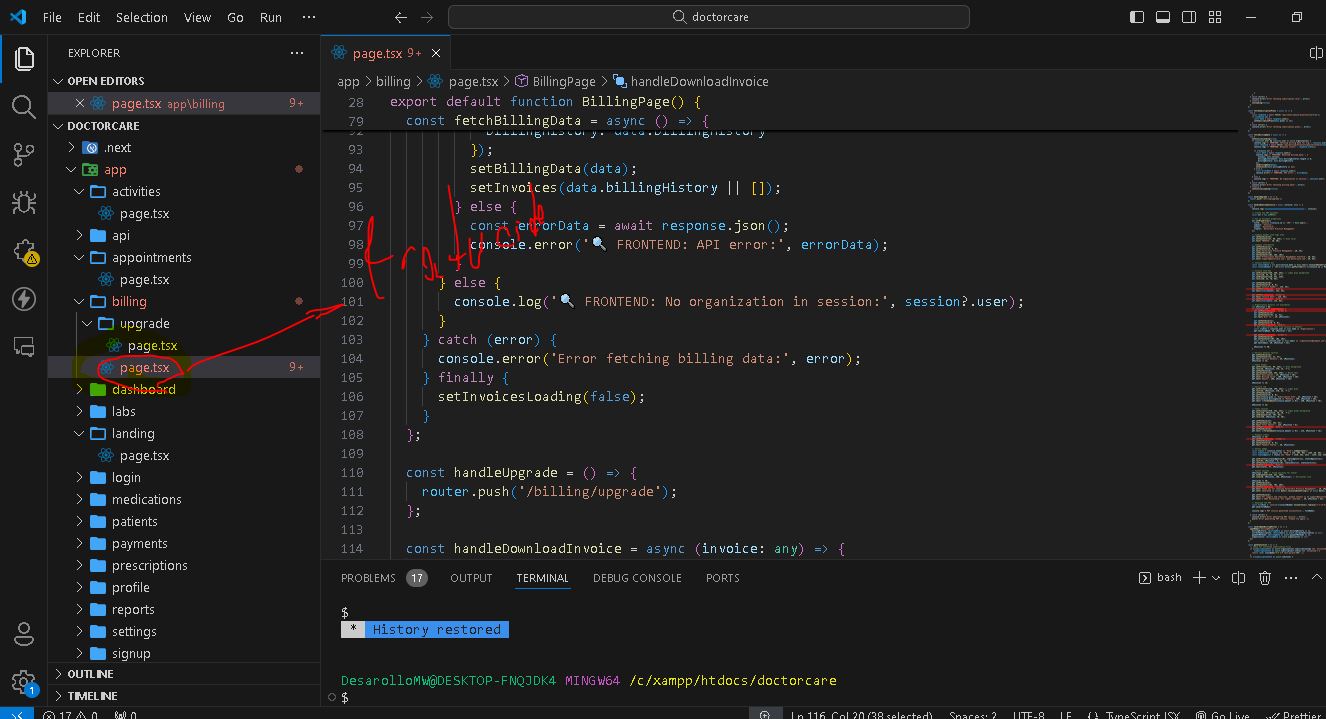Click the Manage gear icon

pyautogui.click(x=24, y=682)
